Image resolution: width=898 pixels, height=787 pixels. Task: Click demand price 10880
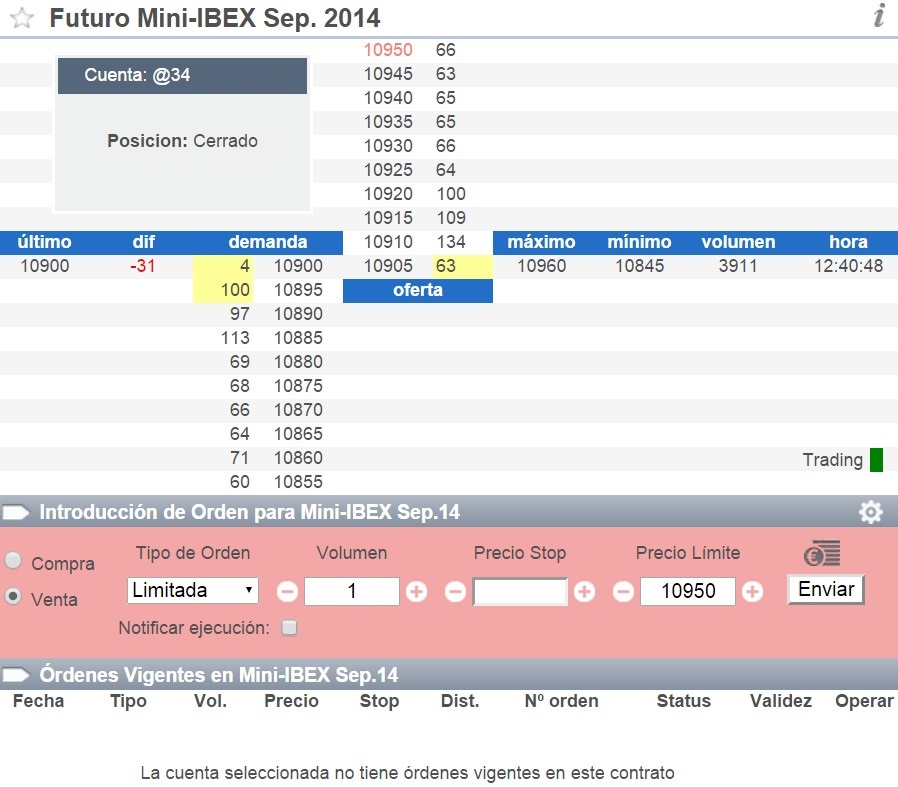point(298,363)
